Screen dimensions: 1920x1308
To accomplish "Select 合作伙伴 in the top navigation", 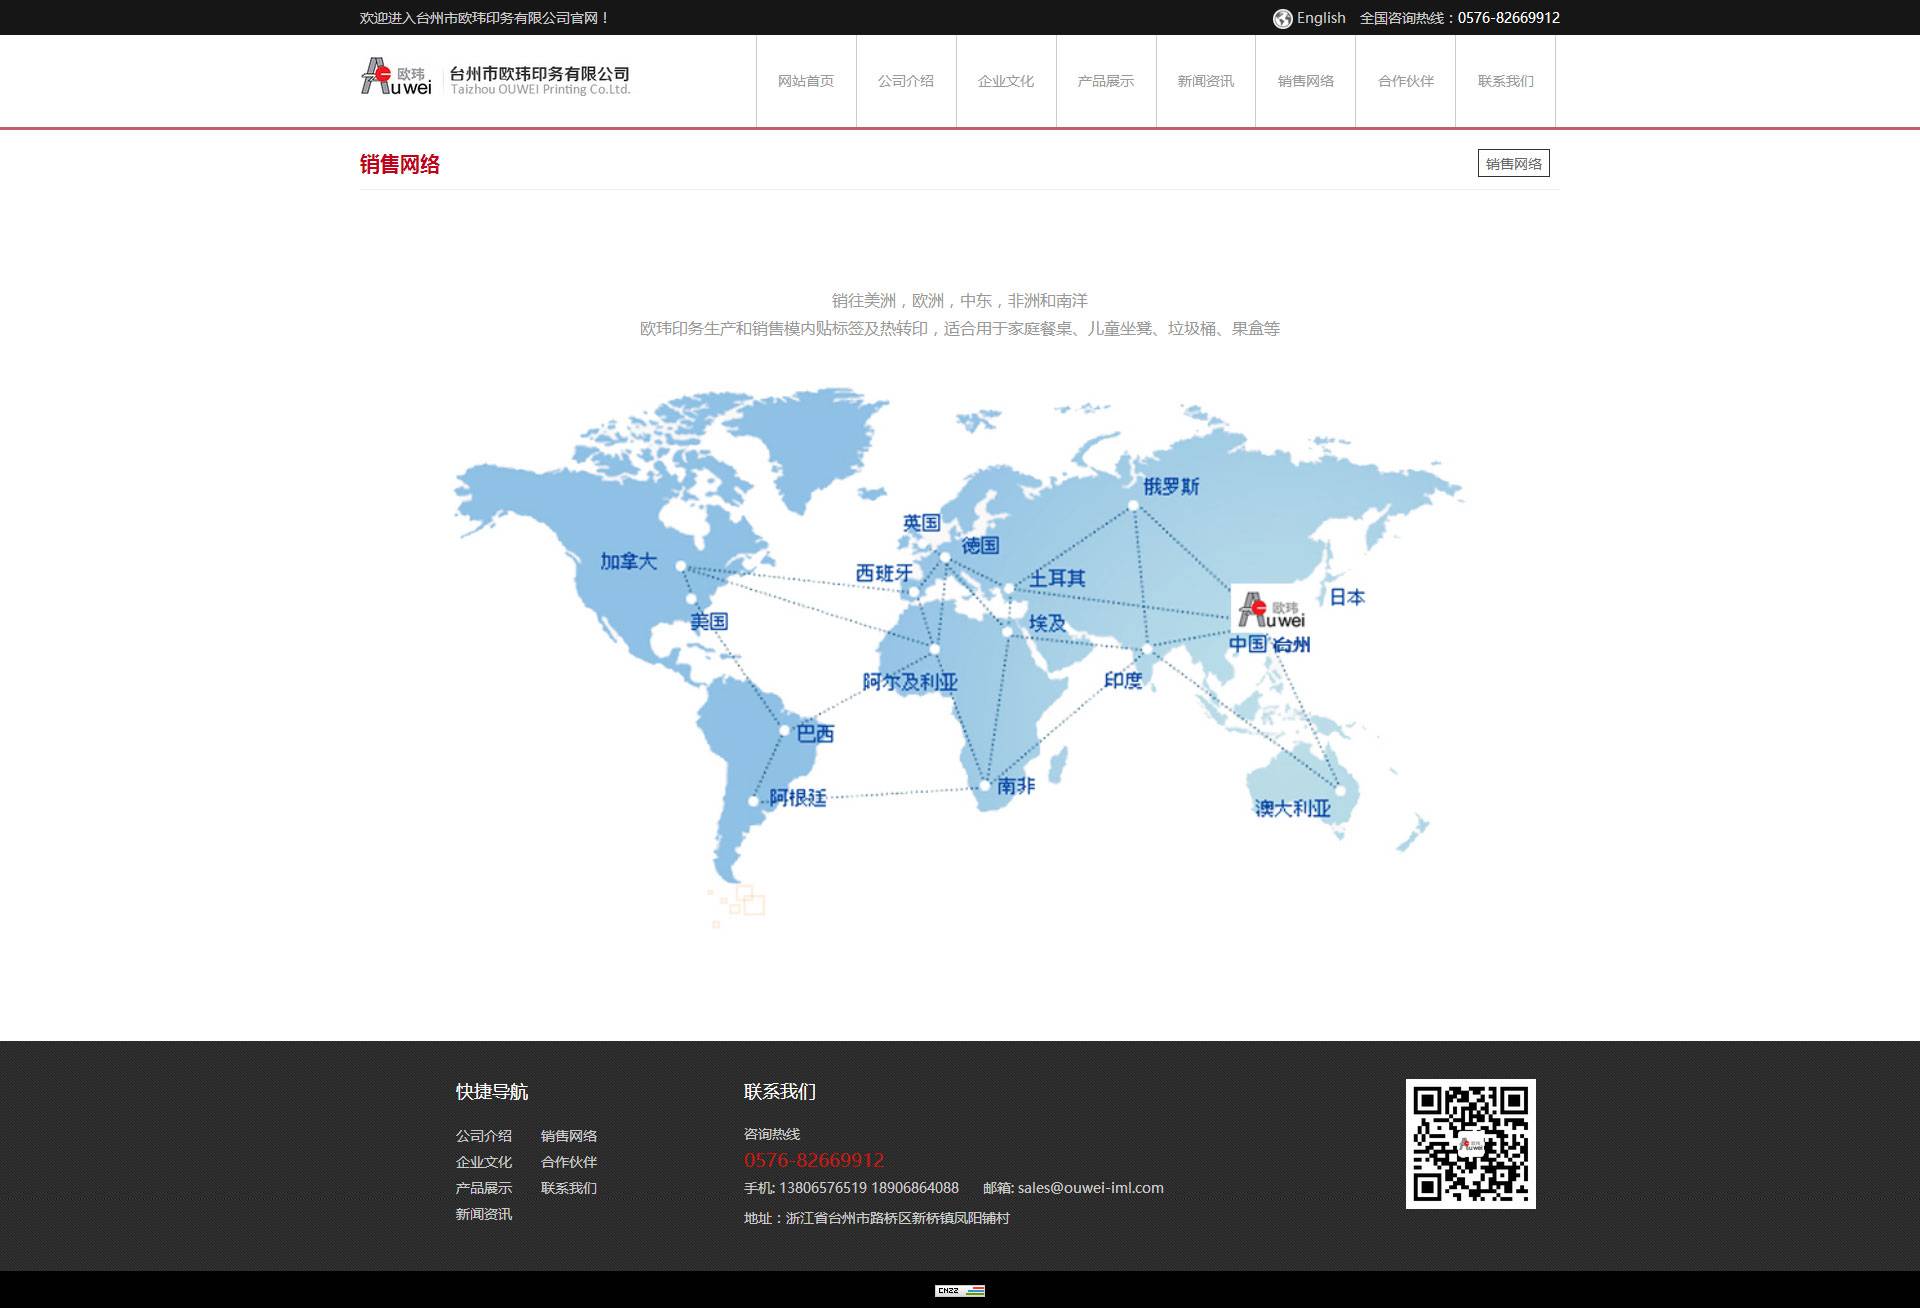I will [1406, 81].
